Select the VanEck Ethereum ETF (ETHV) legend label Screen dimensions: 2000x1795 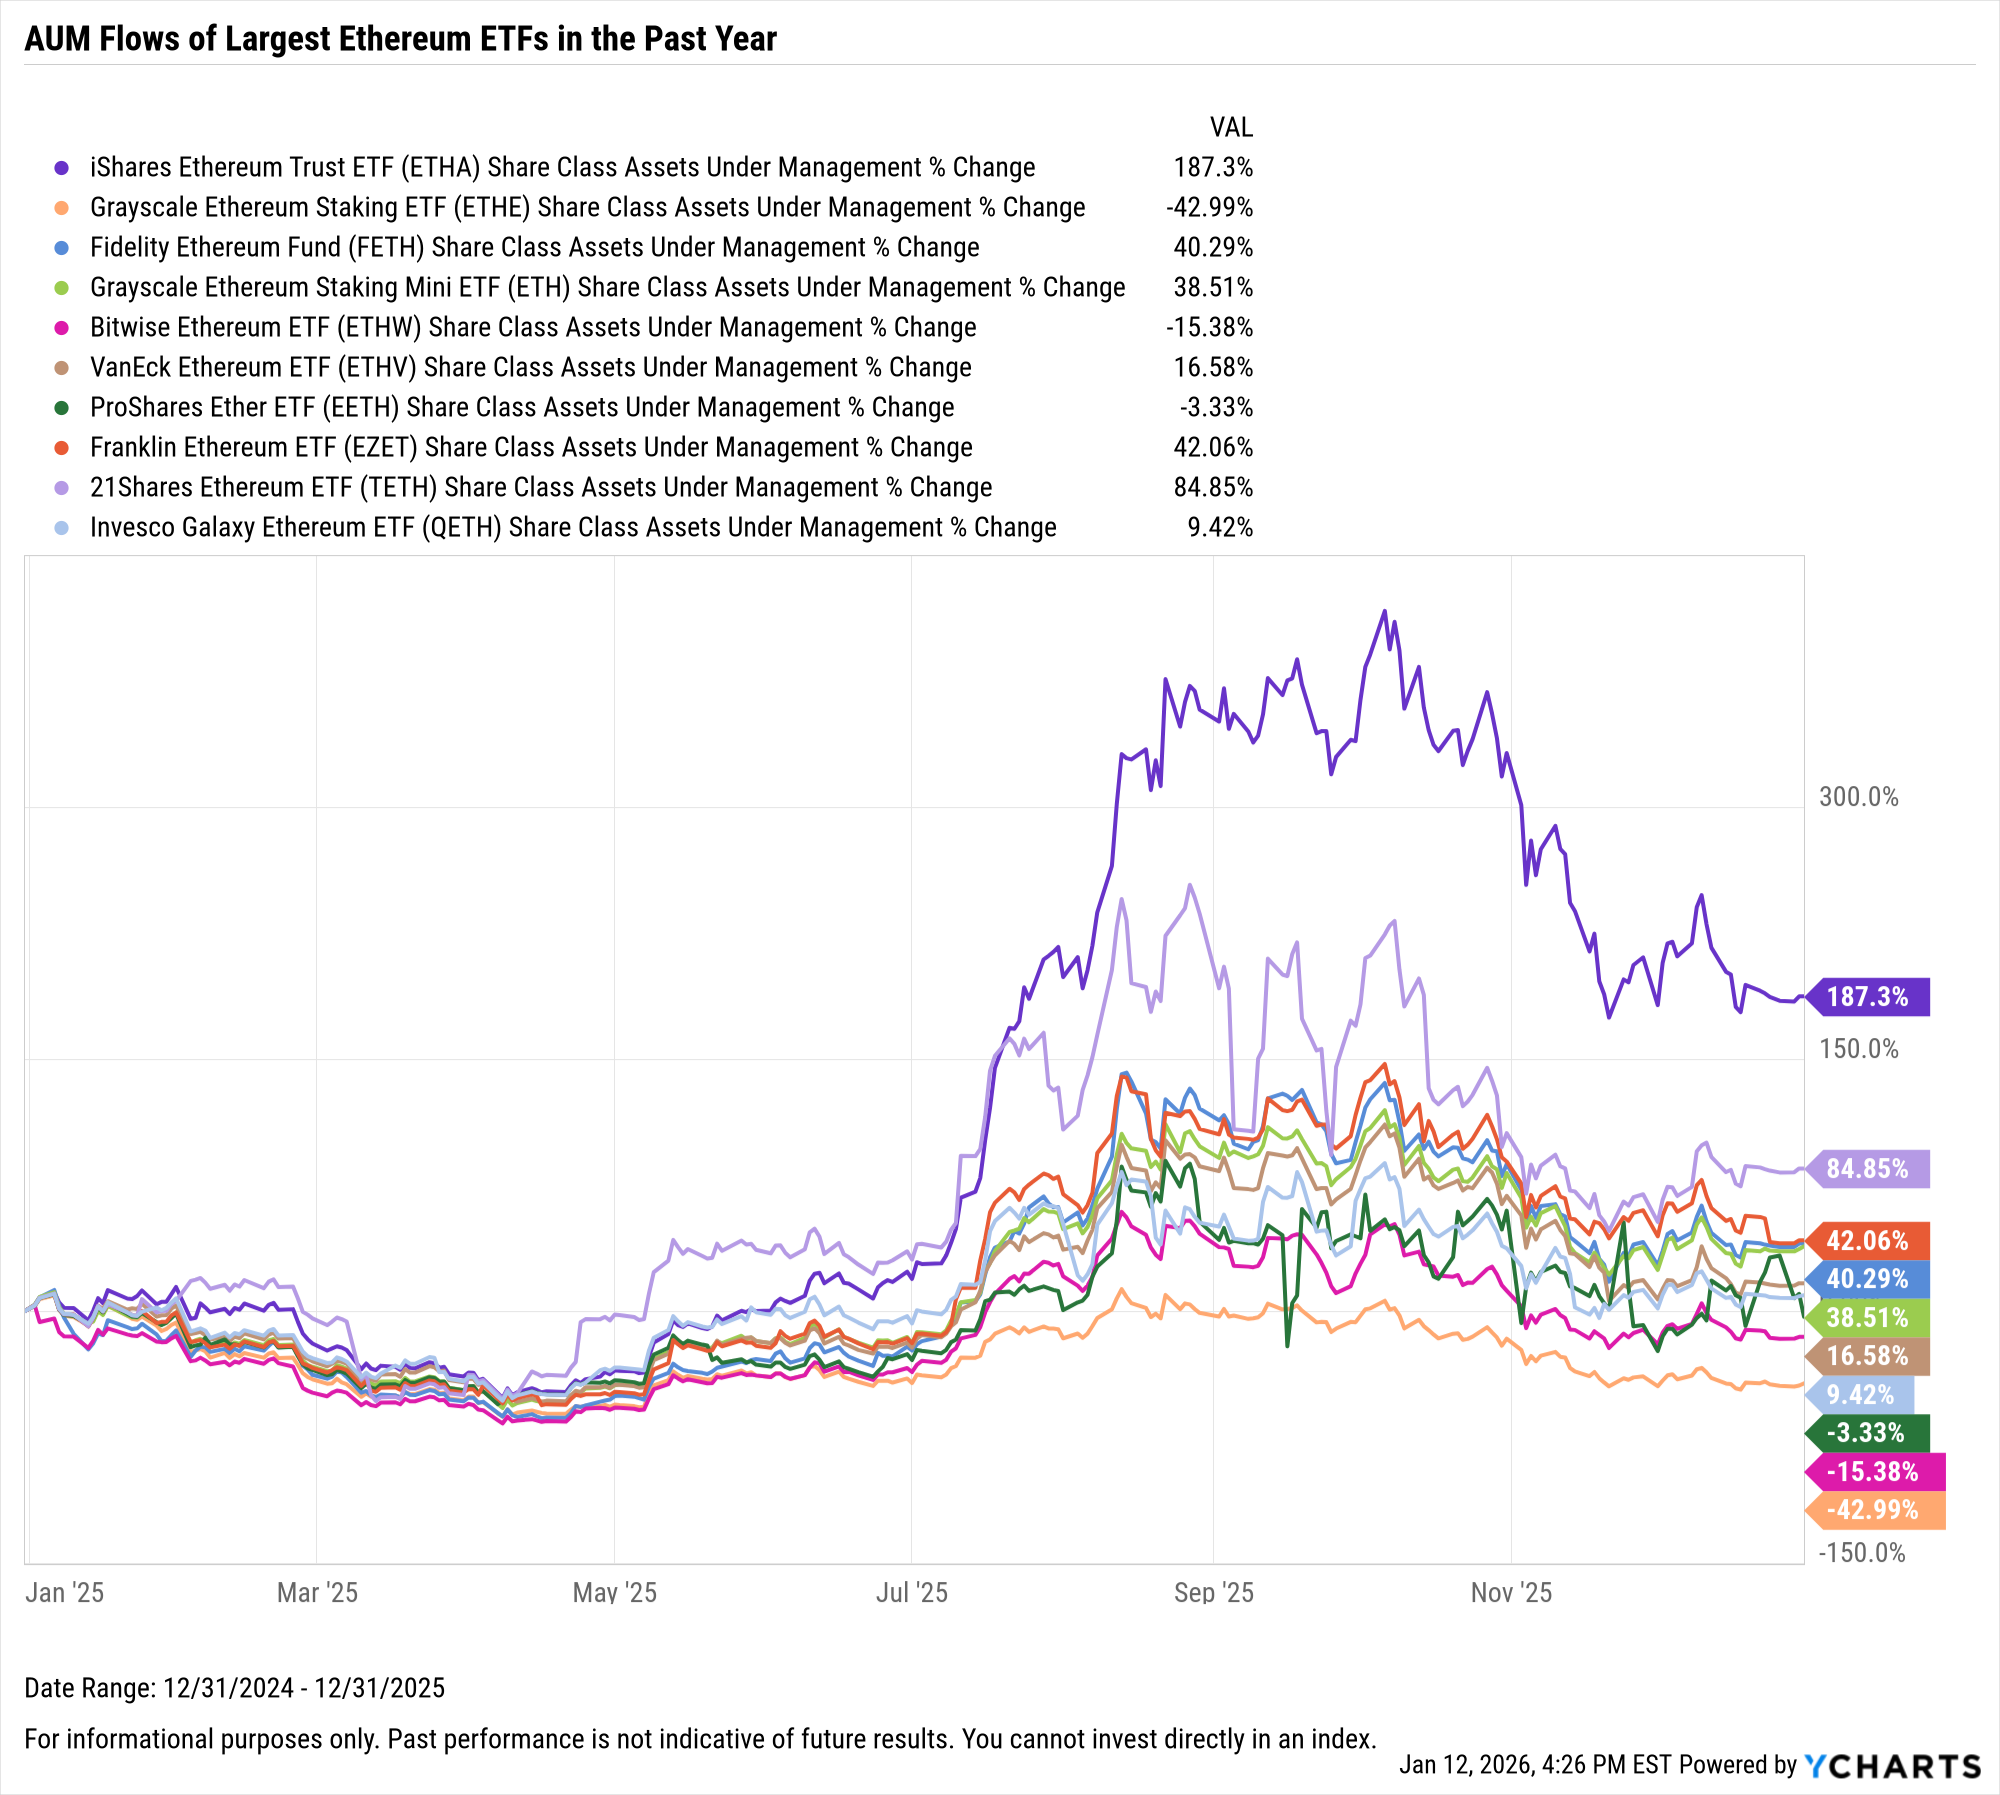(531, 368)
